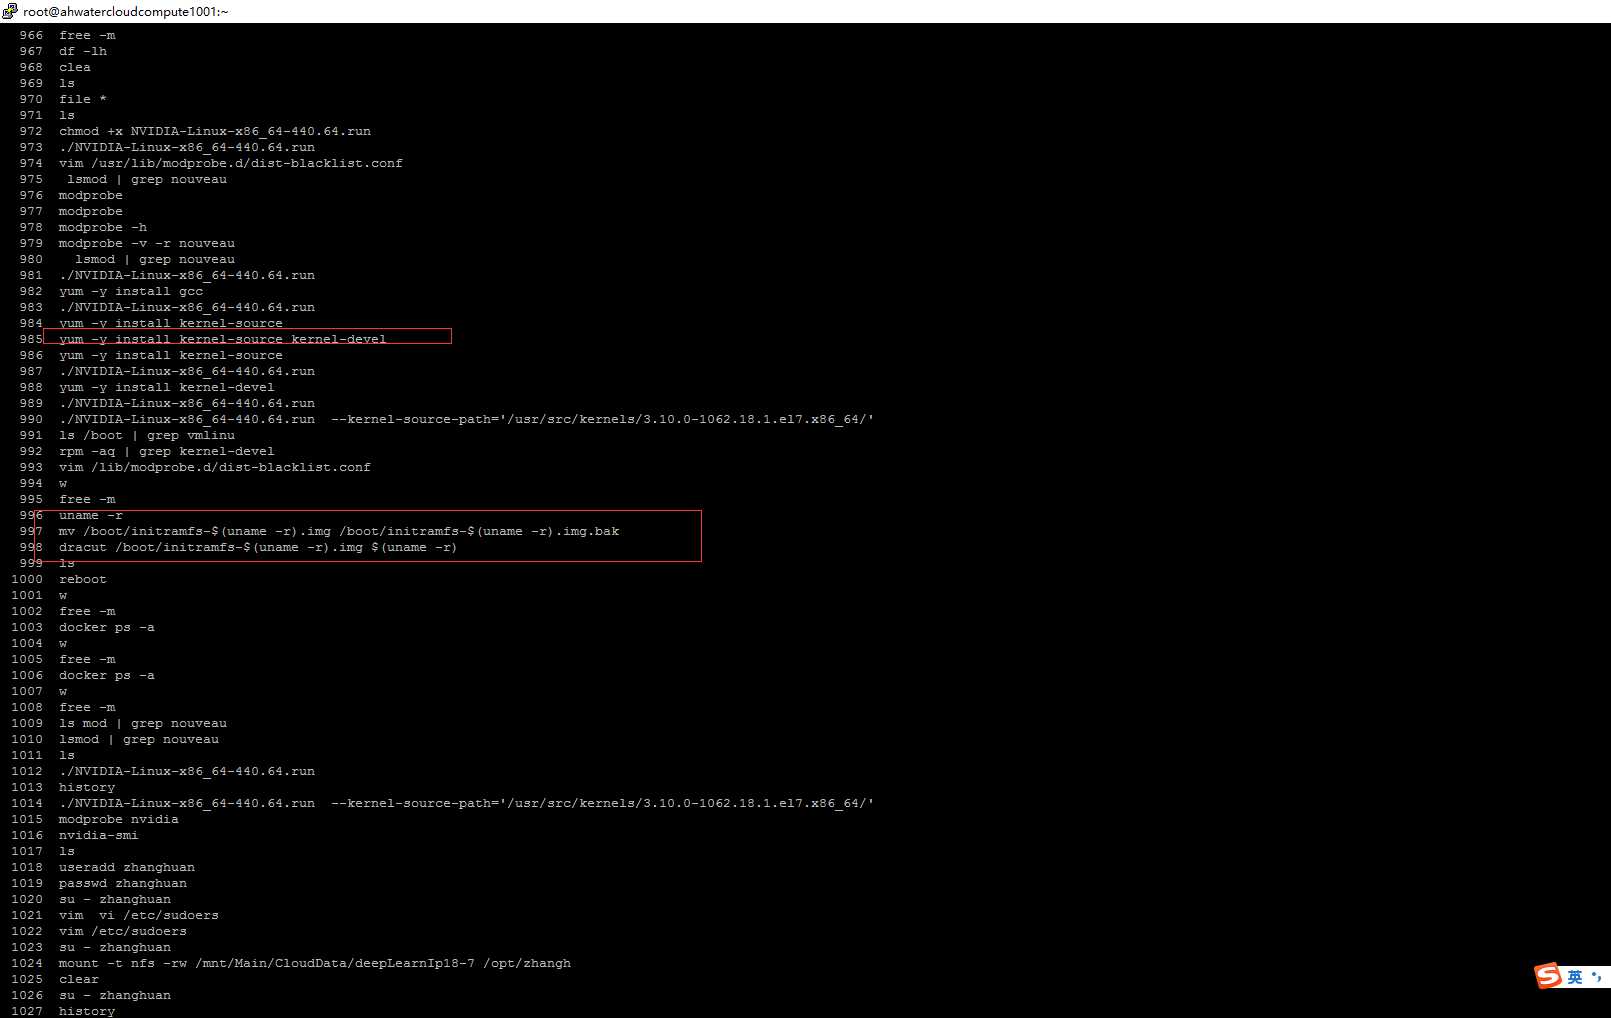Toggle the Sogou 英 language indicator
Image resolution: width=1611 pixels, height=1018 pixels.
[1575, 976]
